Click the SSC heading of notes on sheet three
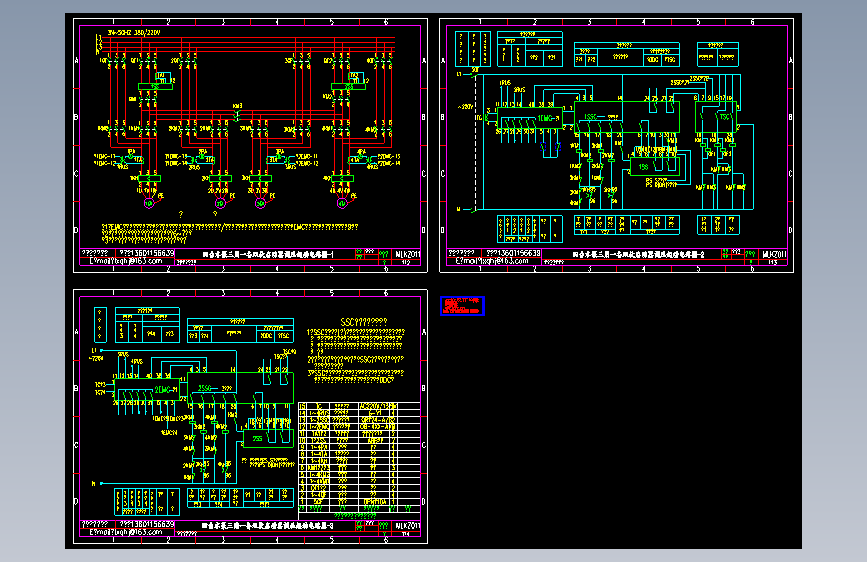Image resolution: width=867 pixels, height=562 pixels. click(363, 322)
